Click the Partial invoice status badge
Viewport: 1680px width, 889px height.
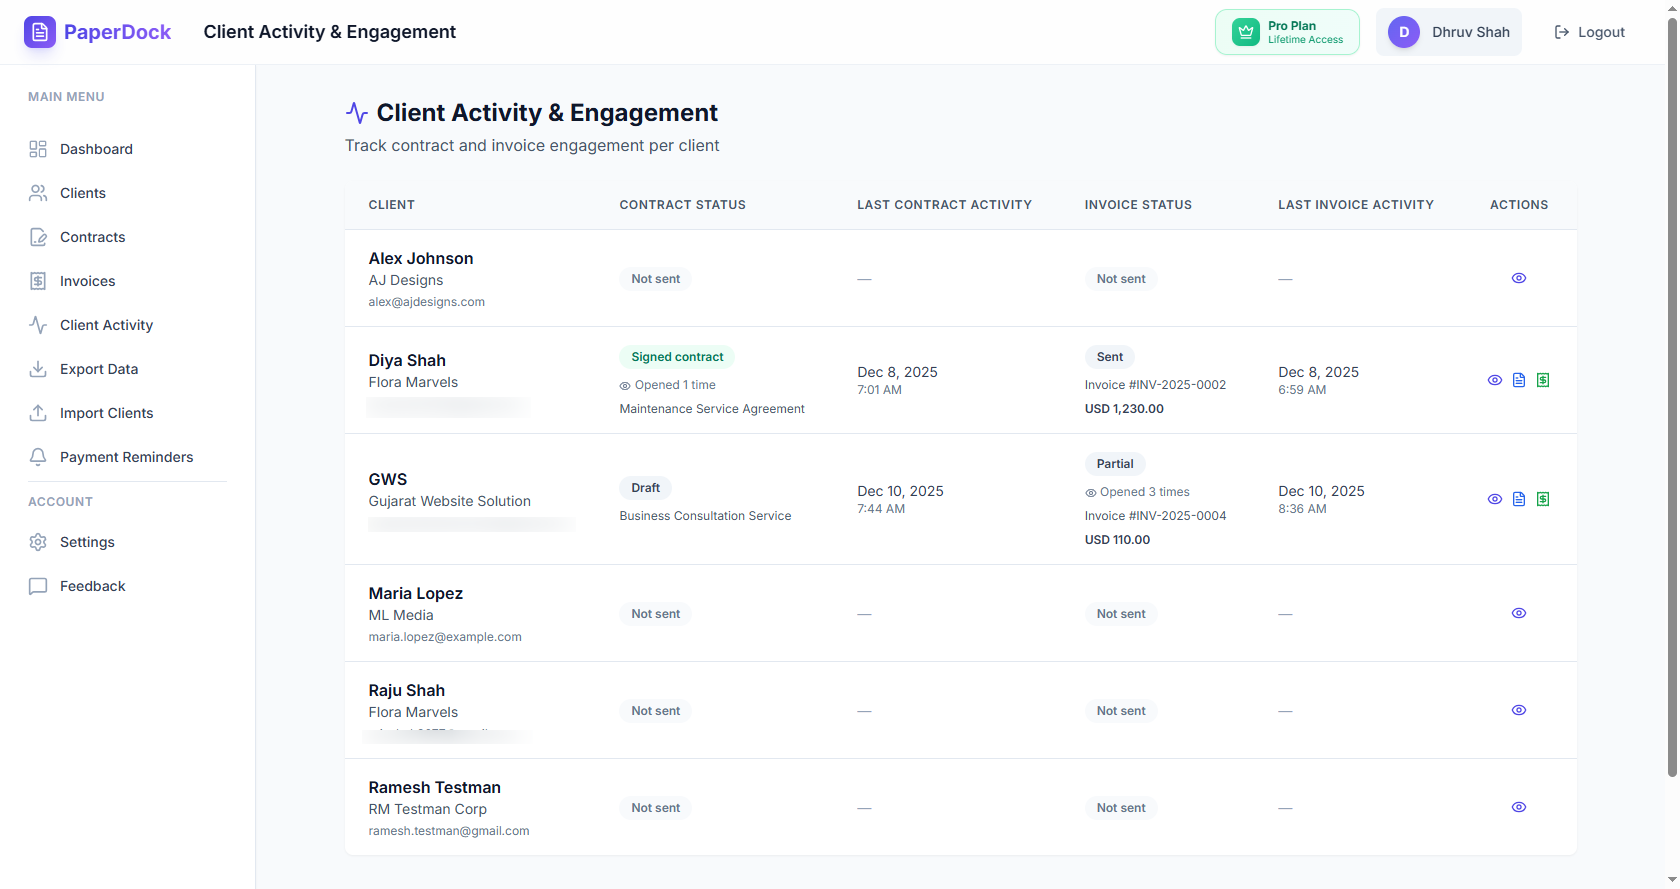pos(1115,464)
